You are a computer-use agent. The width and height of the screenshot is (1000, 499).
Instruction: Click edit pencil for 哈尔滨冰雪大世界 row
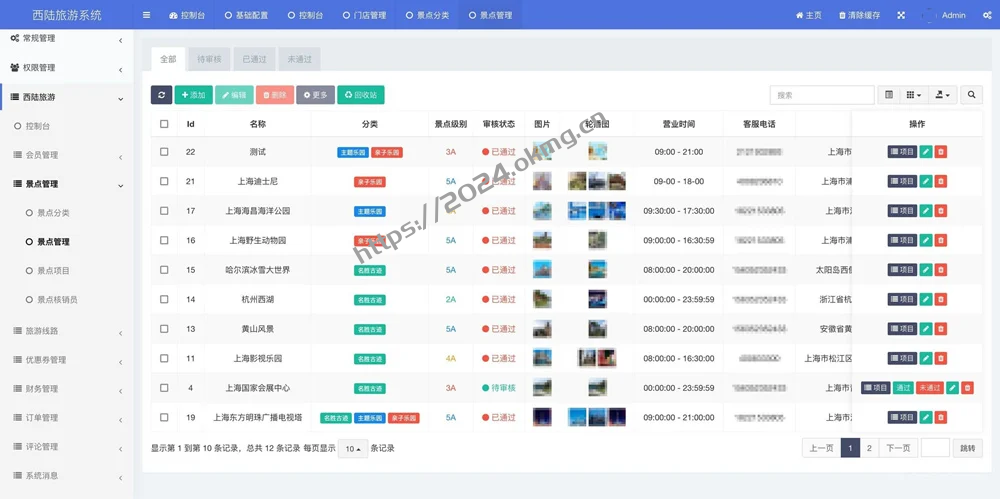(926, 270)
